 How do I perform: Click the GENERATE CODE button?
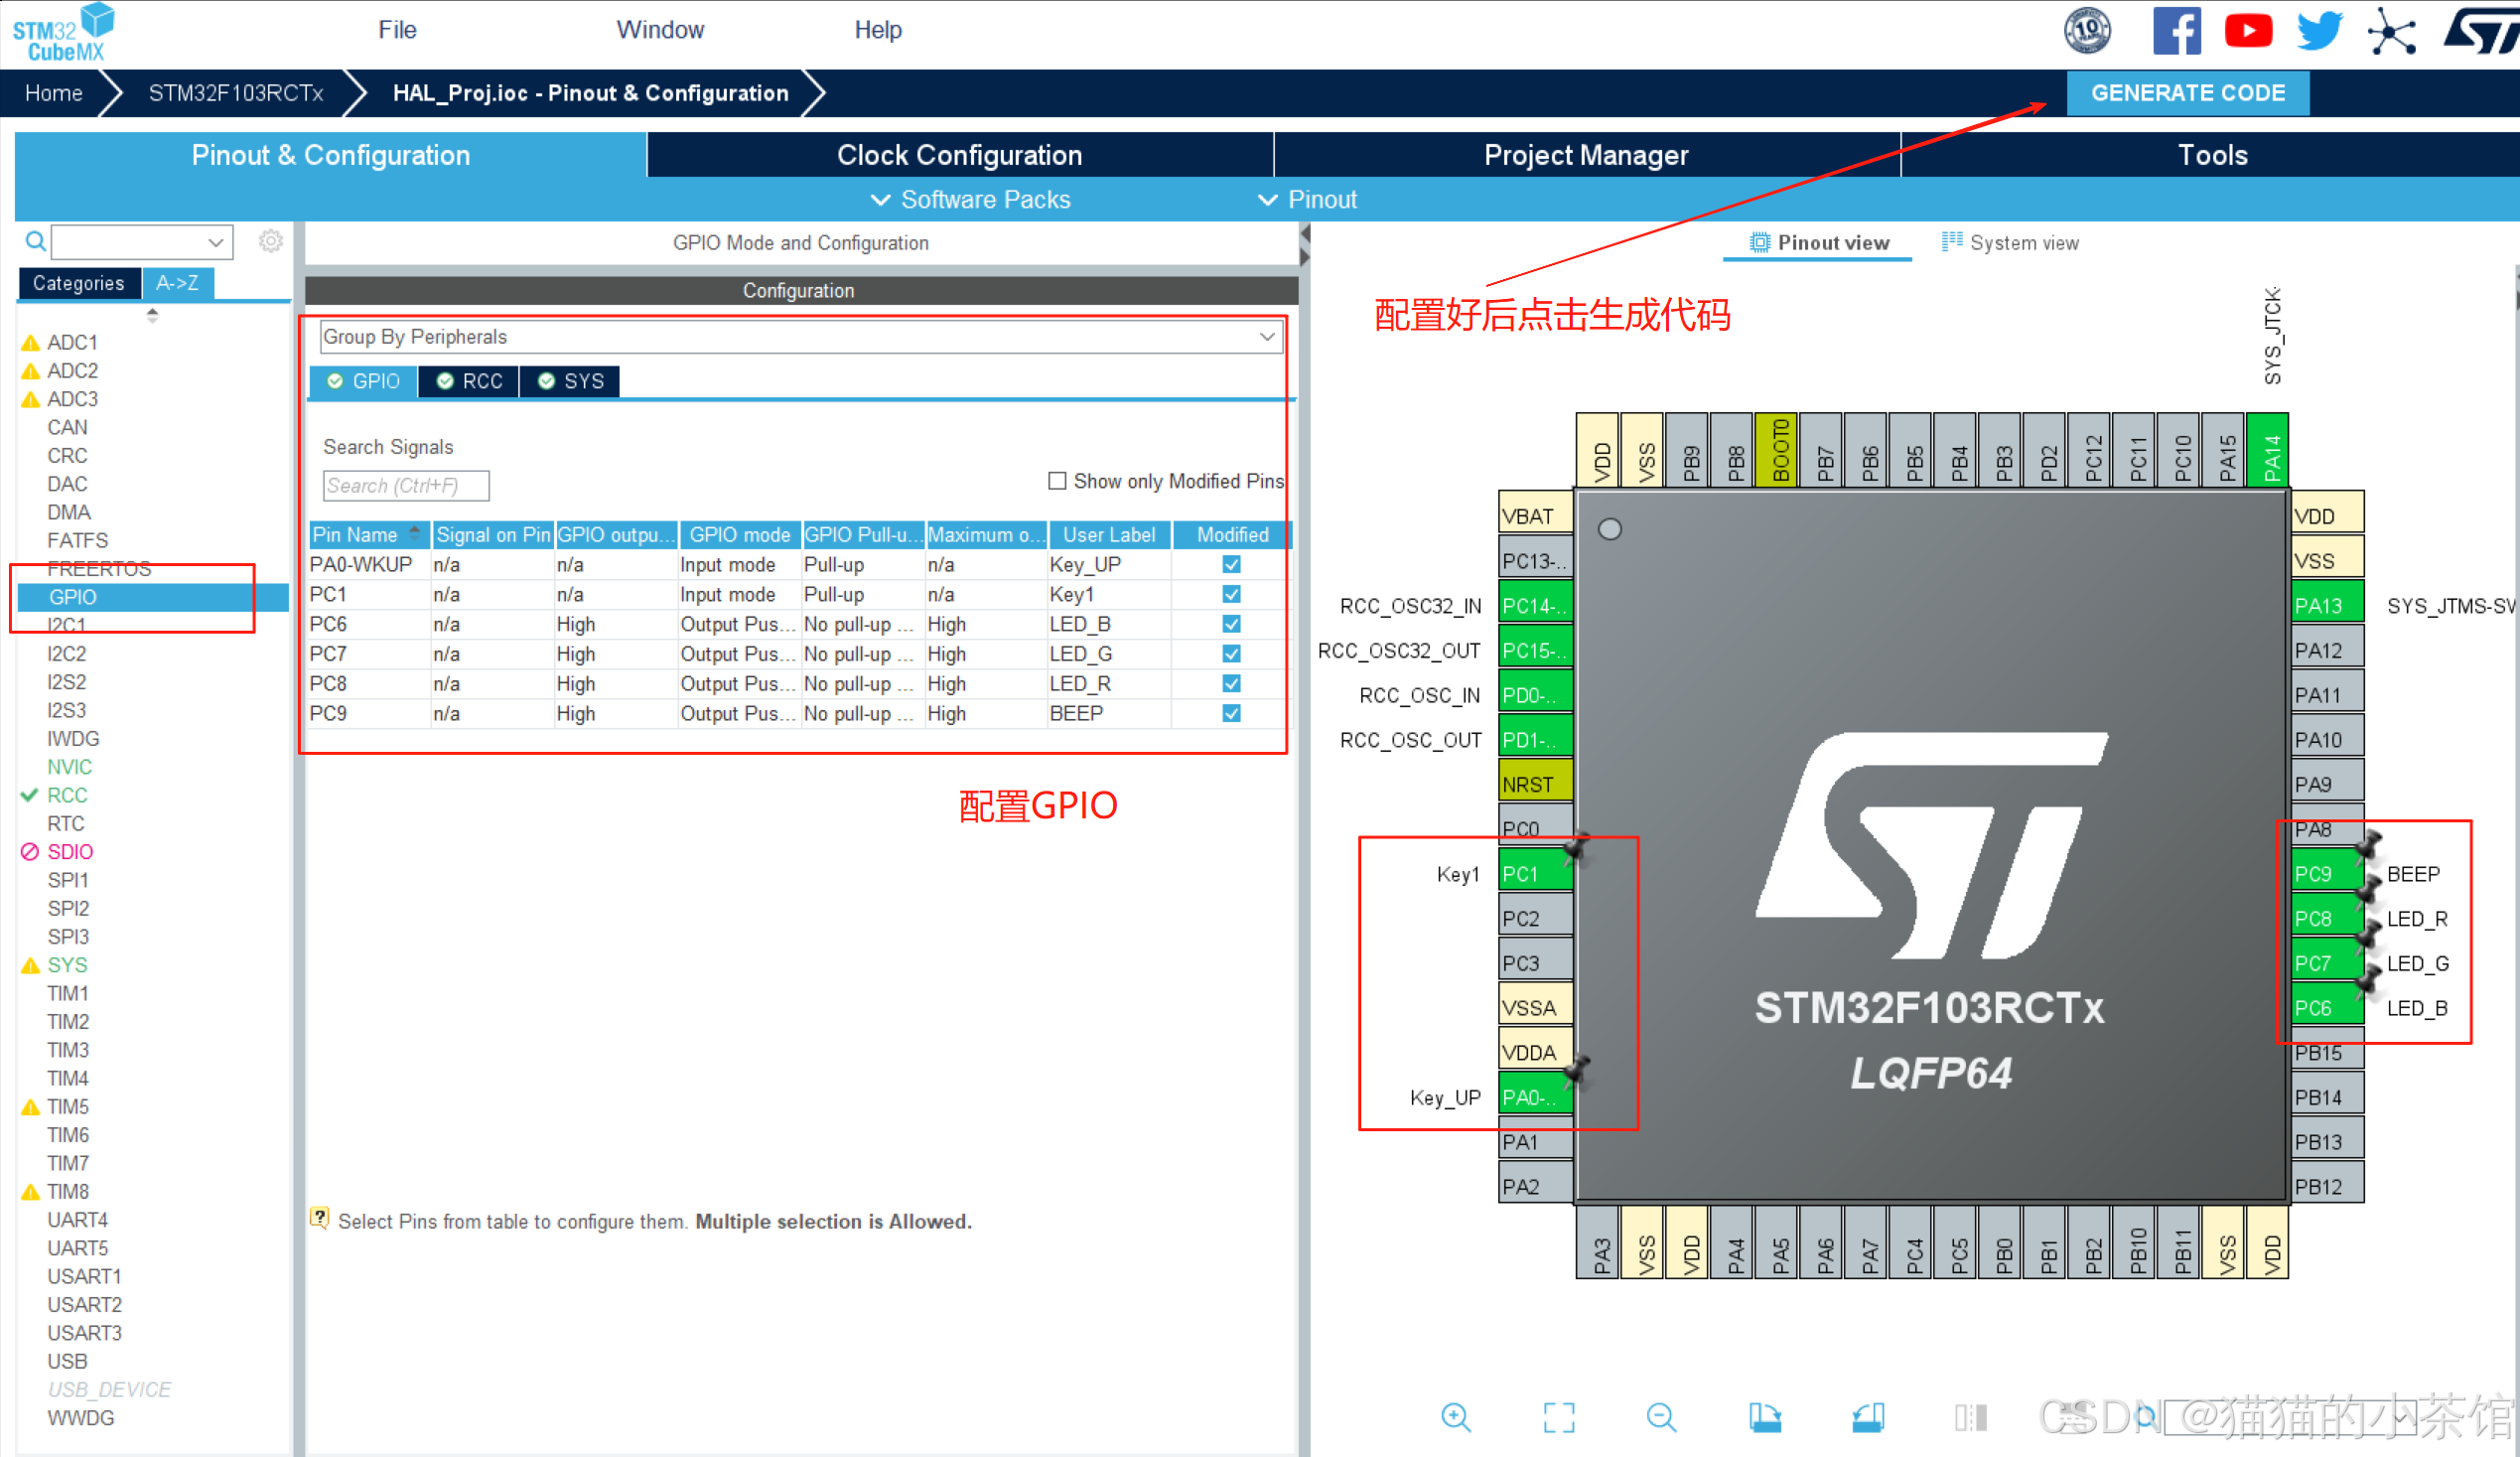2188,93
